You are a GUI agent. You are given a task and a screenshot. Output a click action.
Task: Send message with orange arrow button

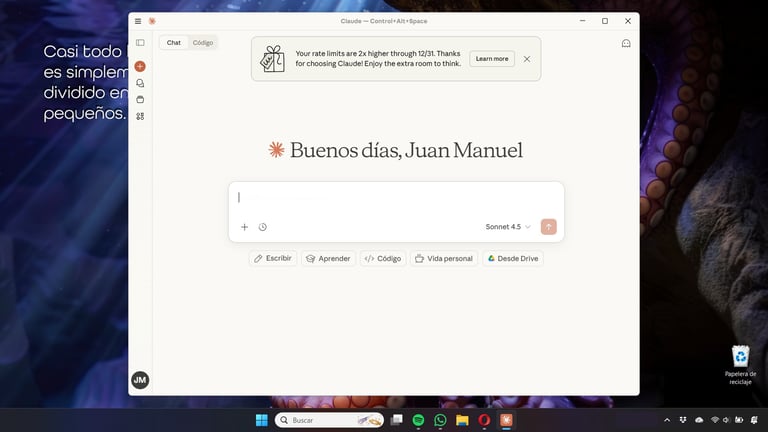[x=549, y=227]
